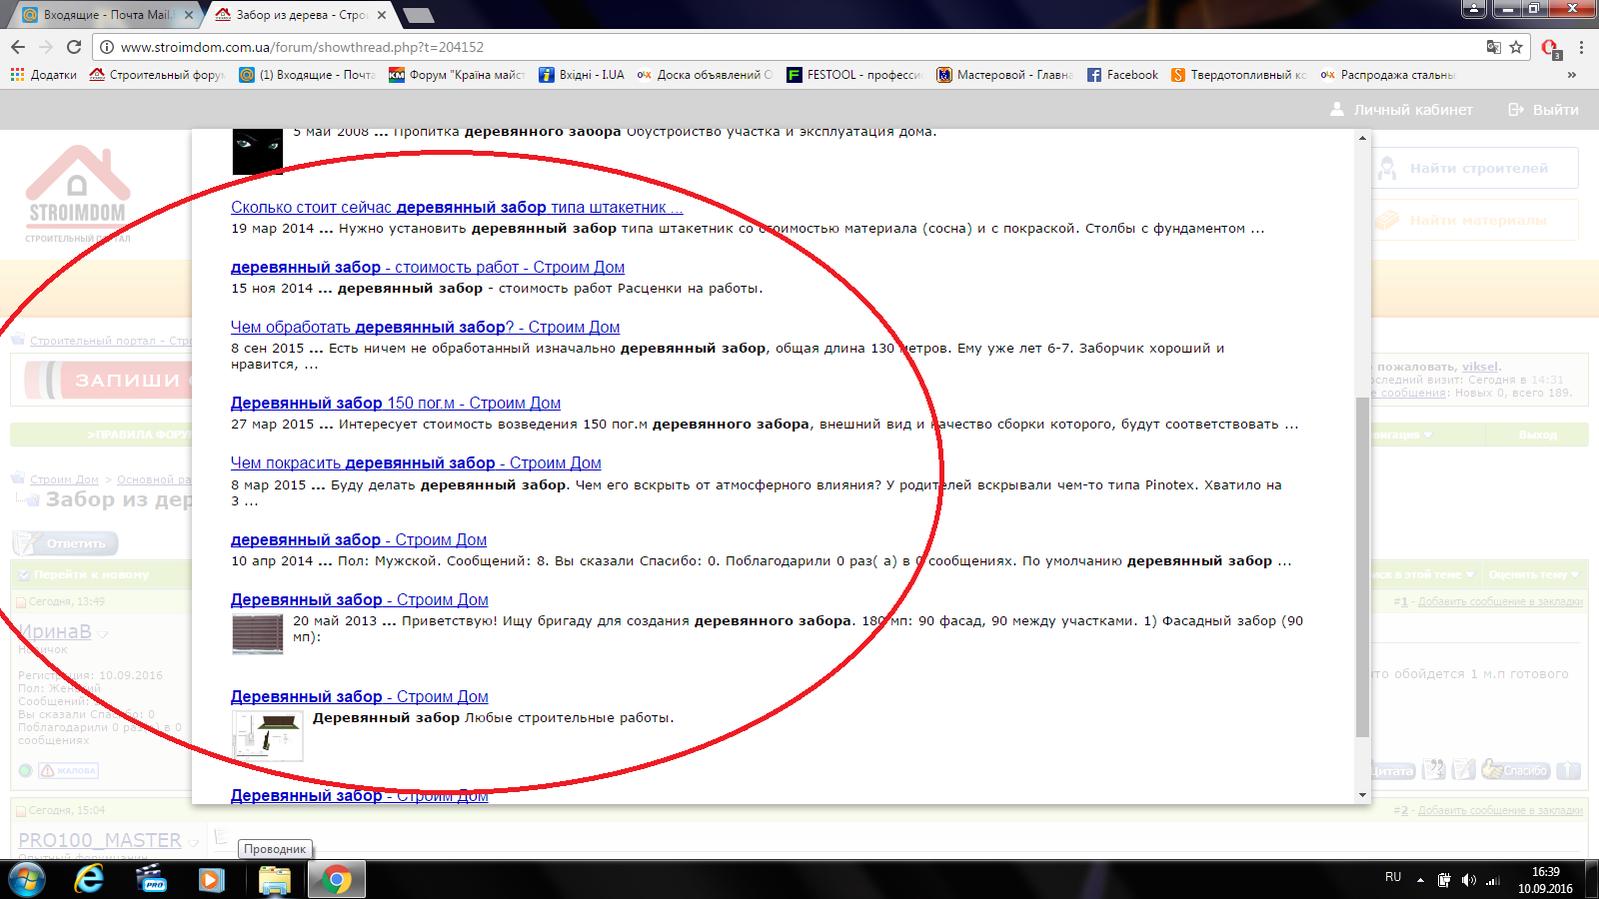Viewport: 1599px width, 899px height.
Task: Bookmark this page with the star icon
Action: pos(1516,47)
